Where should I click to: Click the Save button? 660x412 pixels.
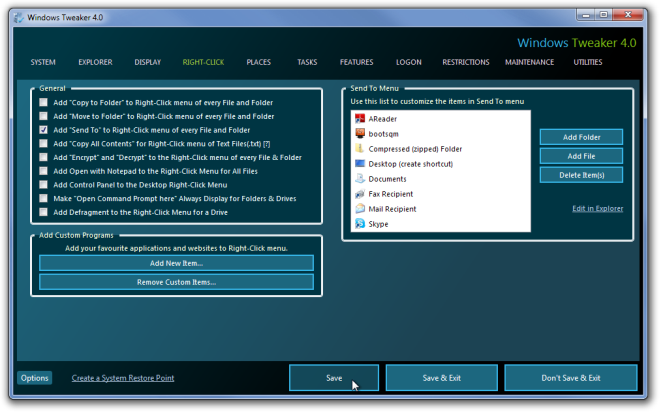point(334,378)
